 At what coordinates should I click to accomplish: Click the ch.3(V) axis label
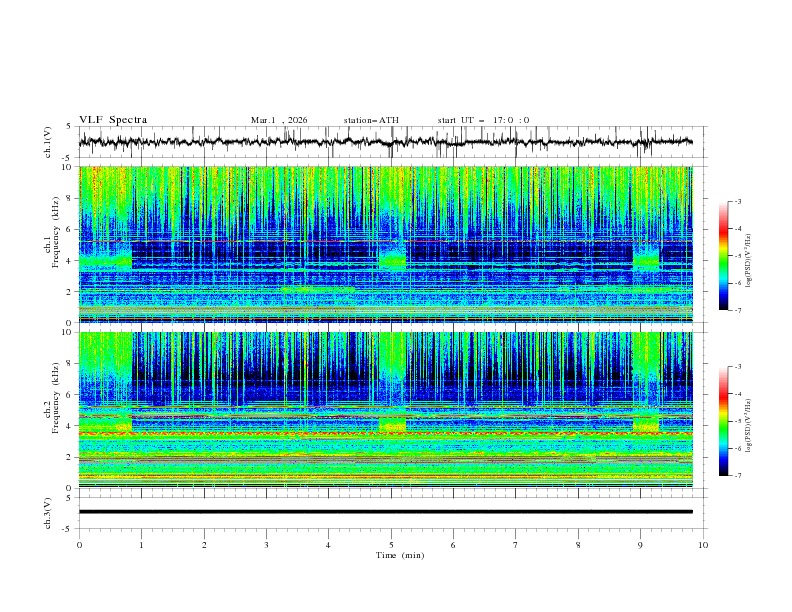(x=48, y=513)
